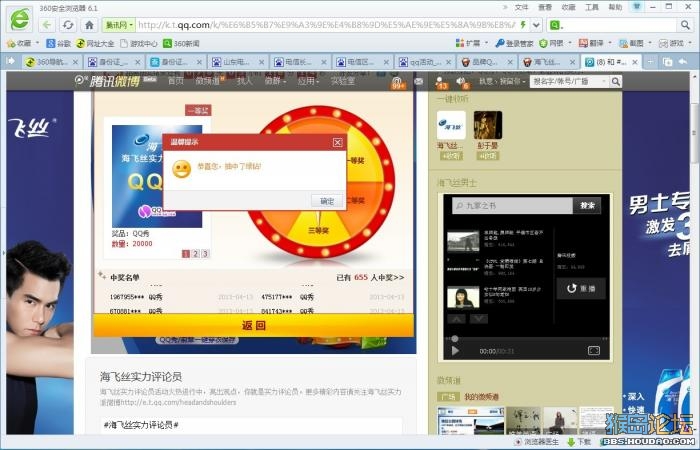The image size is (700, 450).
Task: Close the 360导航 tab
Action: (75, 62)
